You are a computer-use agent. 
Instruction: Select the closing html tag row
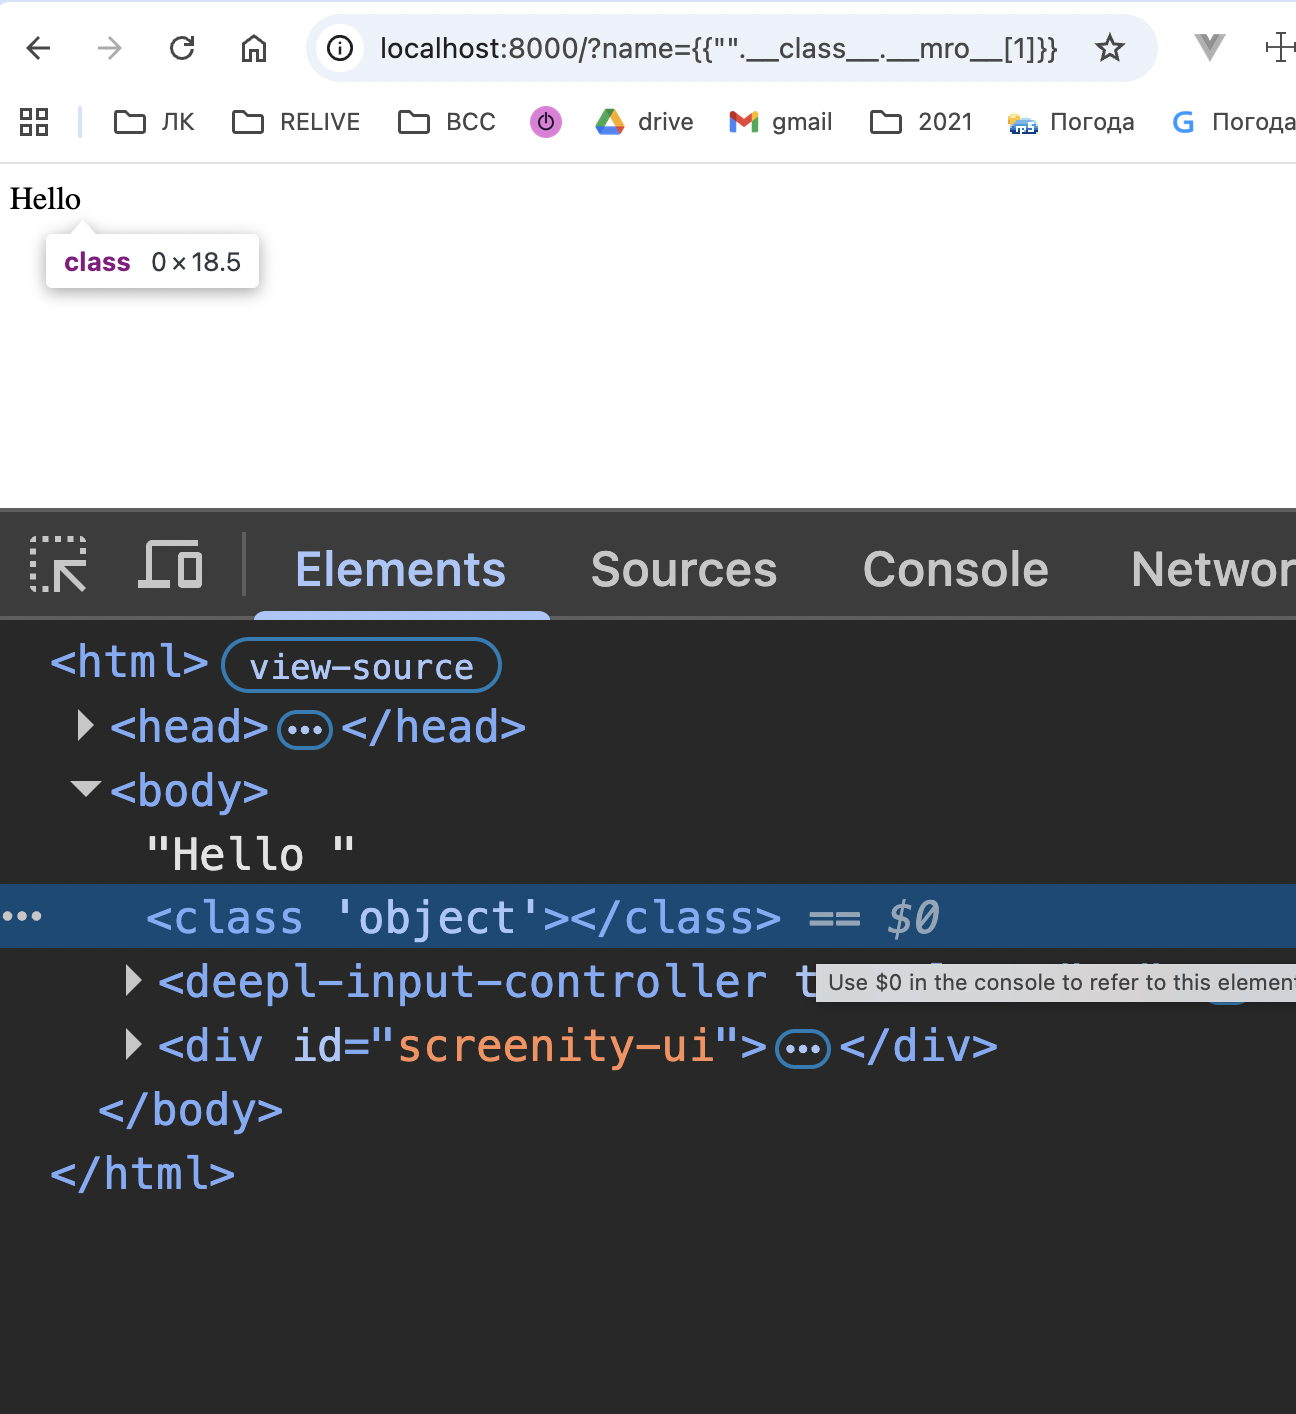point(143,1174)
